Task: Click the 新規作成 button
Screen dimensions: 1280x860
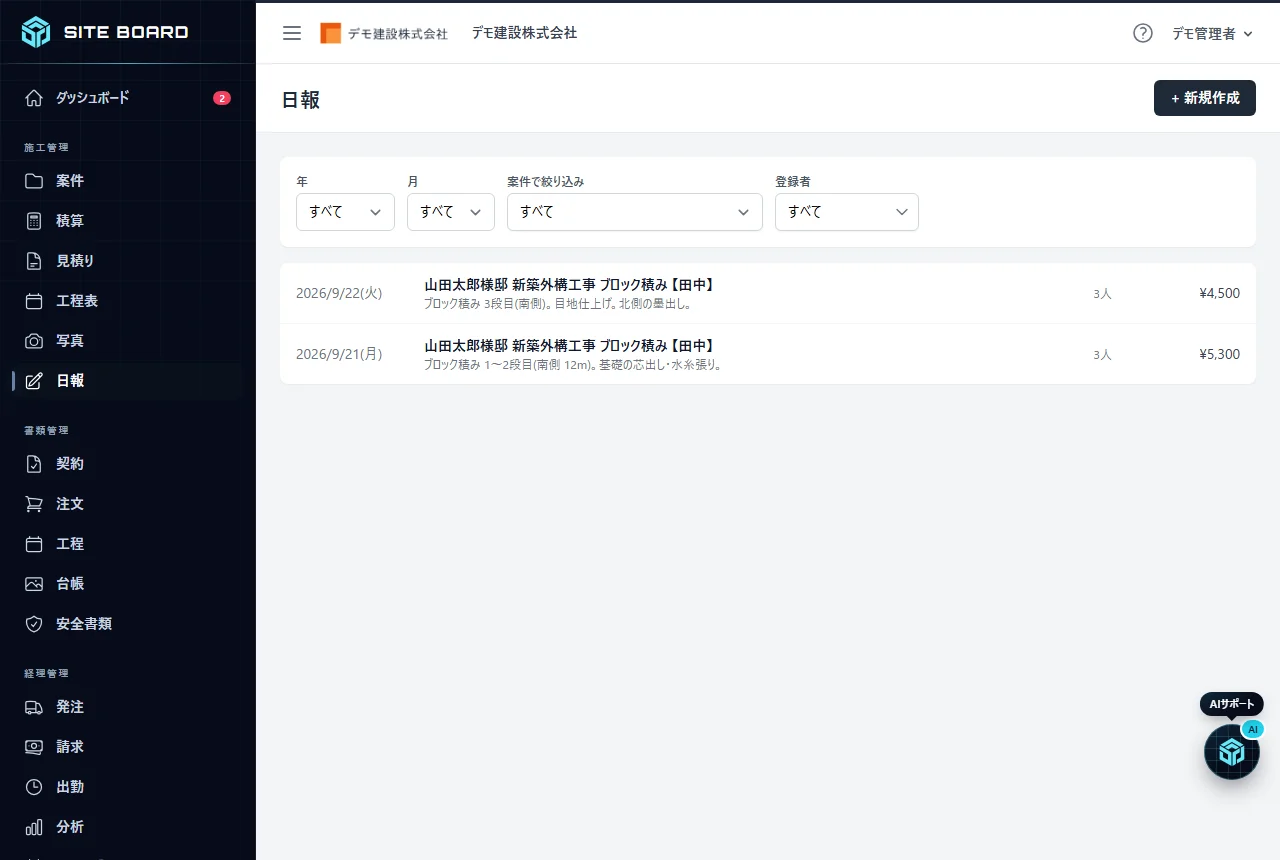Action: point(1205,98)
